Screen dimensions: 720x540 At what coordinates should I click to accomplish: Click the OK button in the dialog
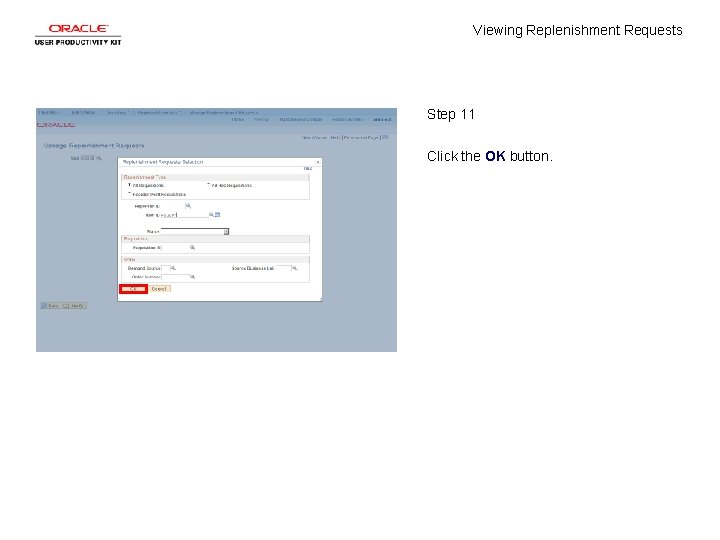point(133,289)
